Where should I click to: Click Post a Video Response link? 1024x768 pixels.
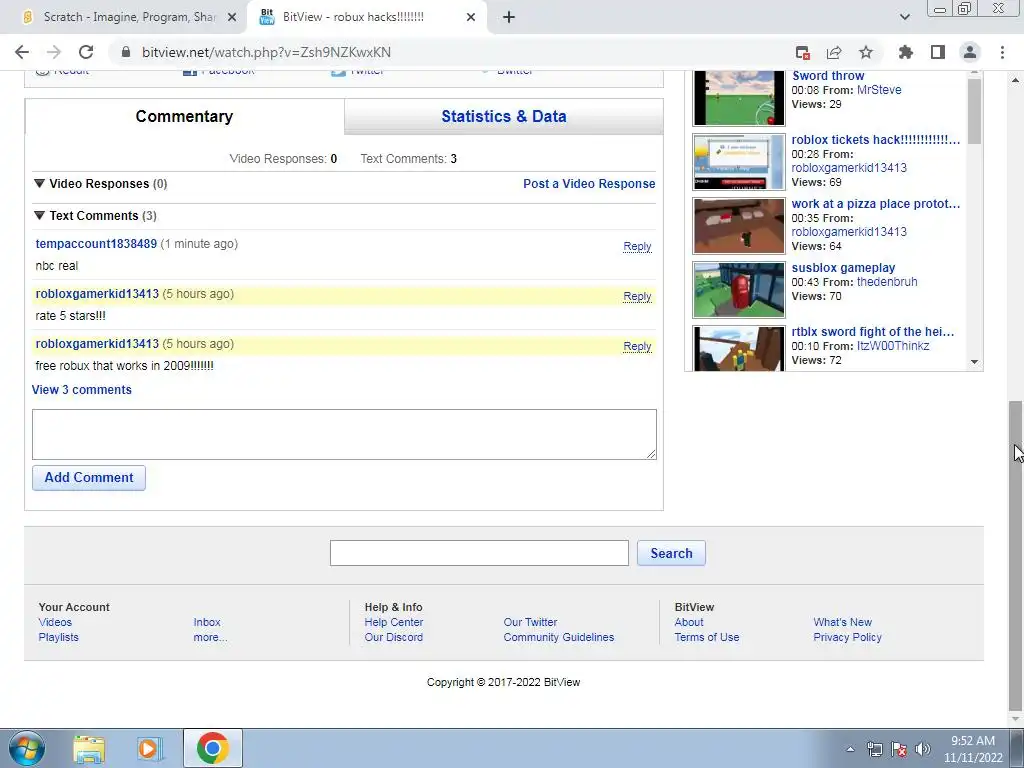click(589, 184)
